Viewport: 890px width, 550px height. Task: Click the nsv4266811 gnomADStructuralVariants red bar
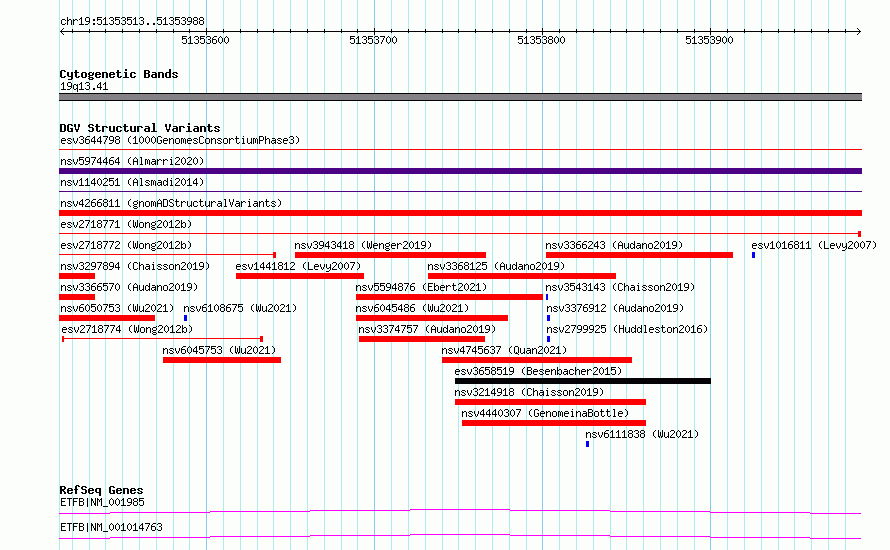coord(460,213)
